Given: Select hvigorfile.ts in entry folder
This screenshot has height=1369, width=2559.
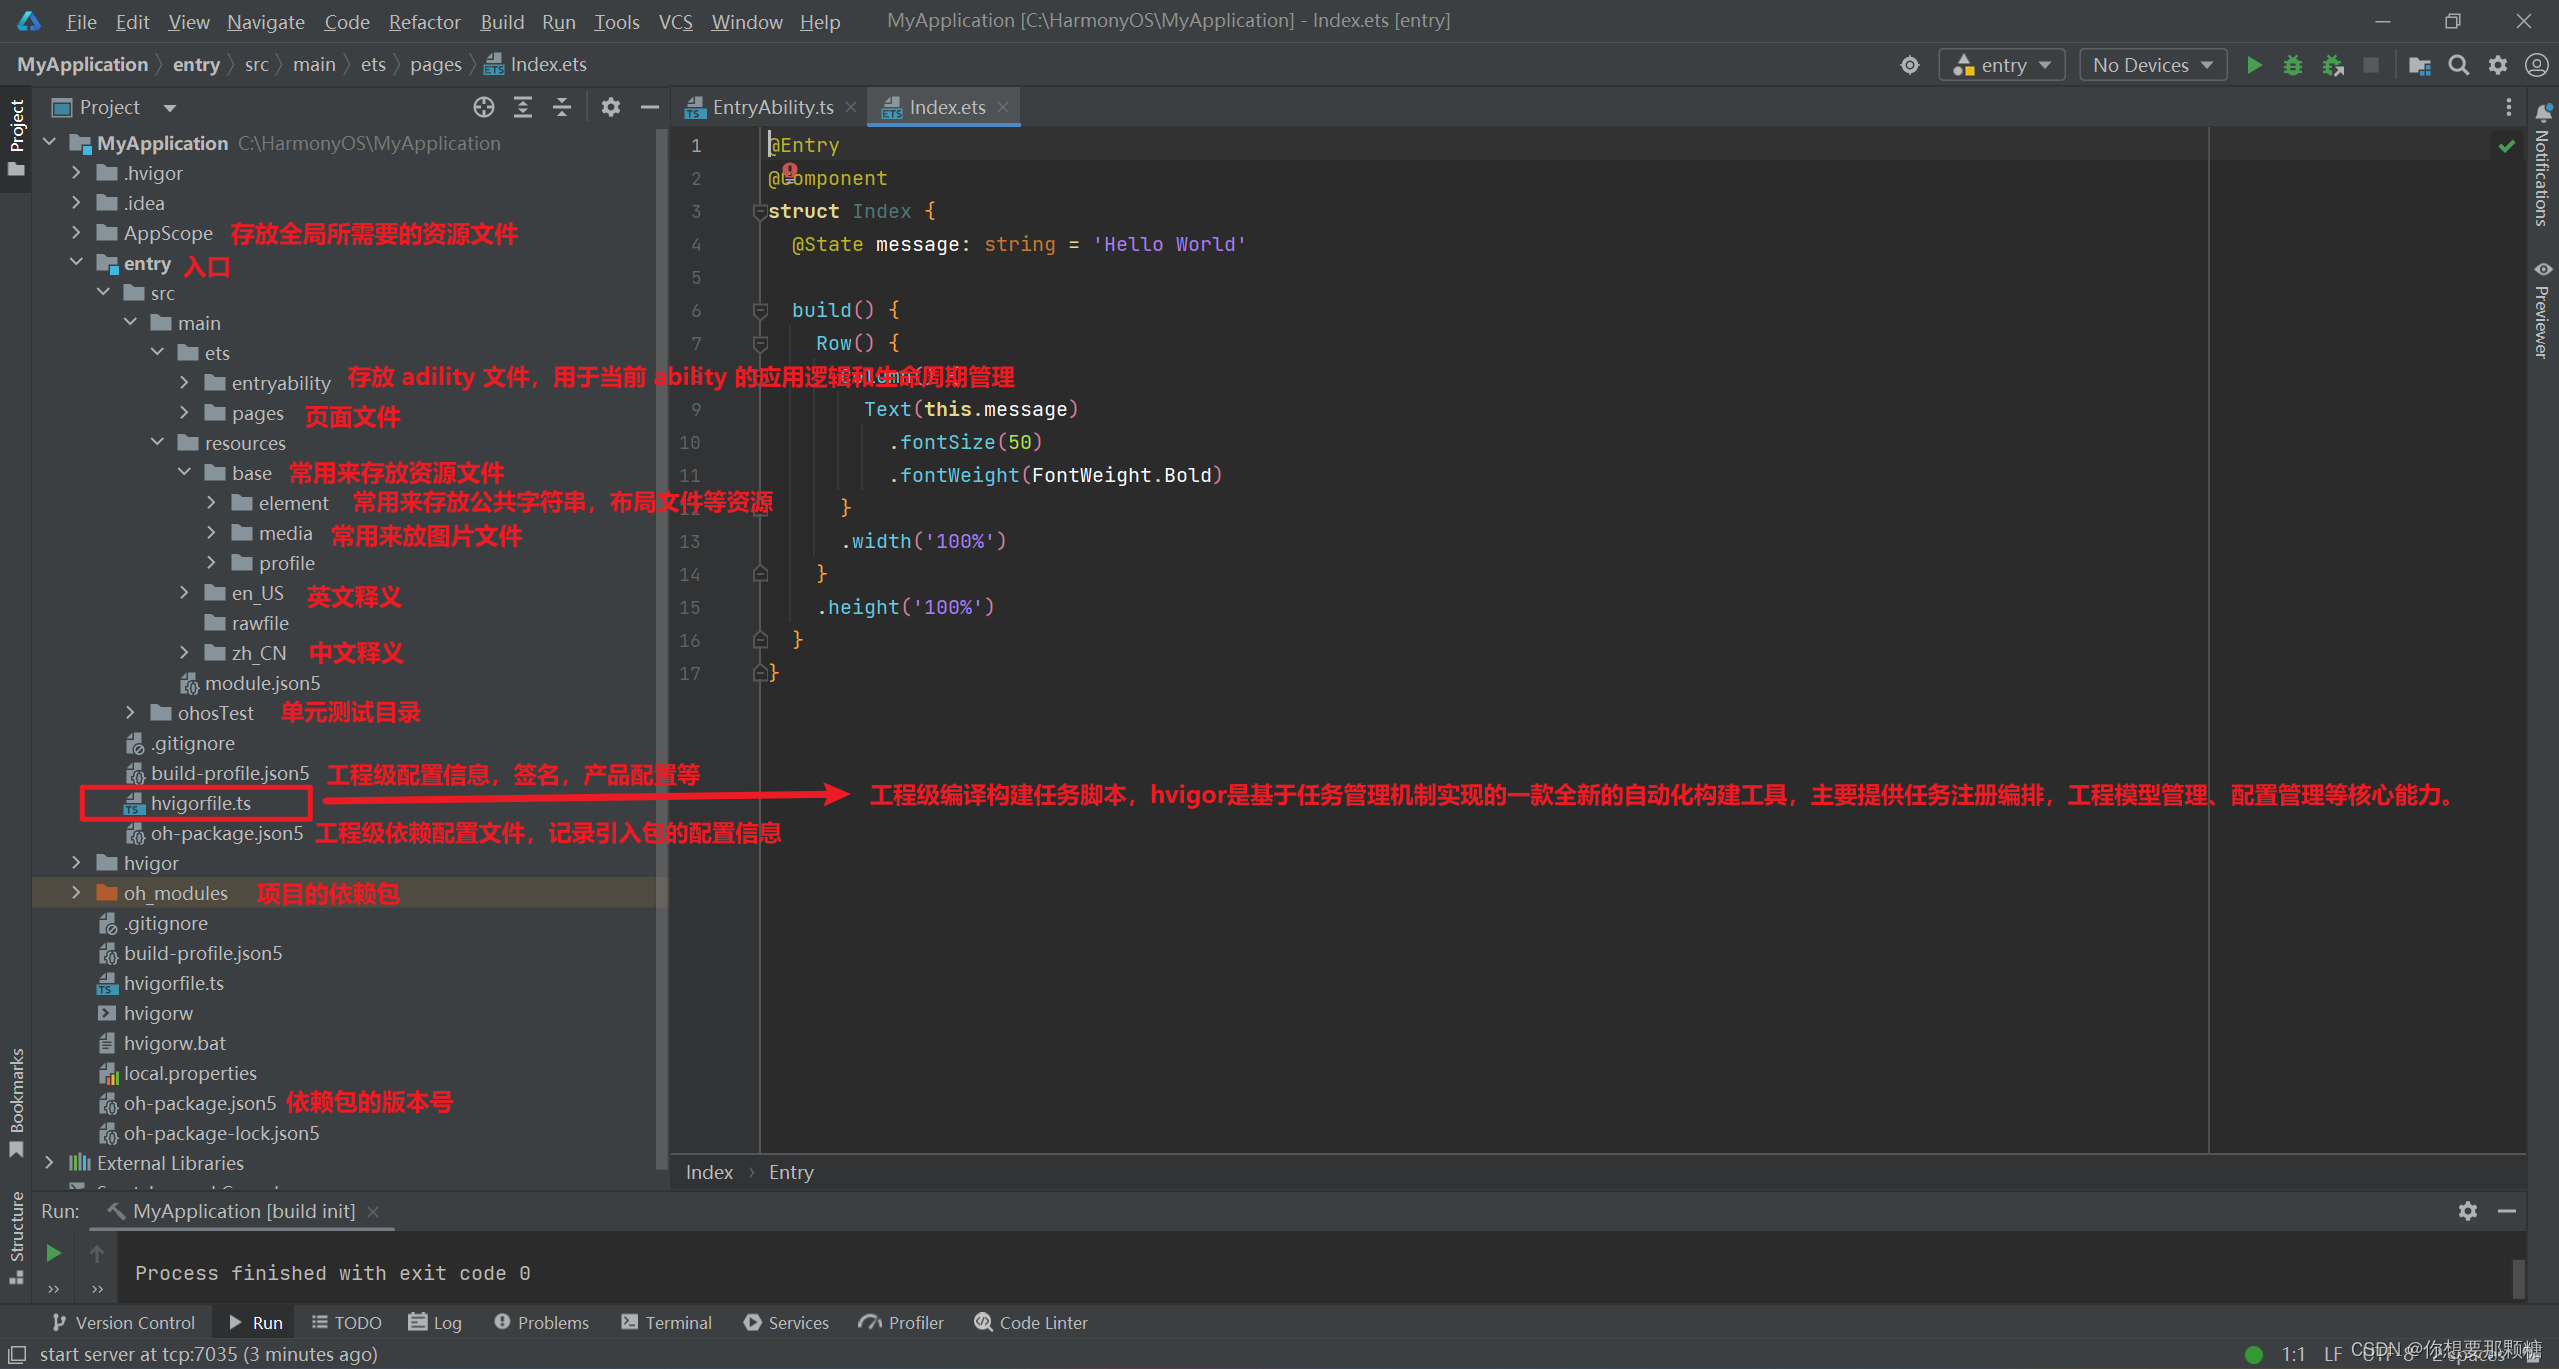Looking at the screenshot, I should click(x=200, y=803).
